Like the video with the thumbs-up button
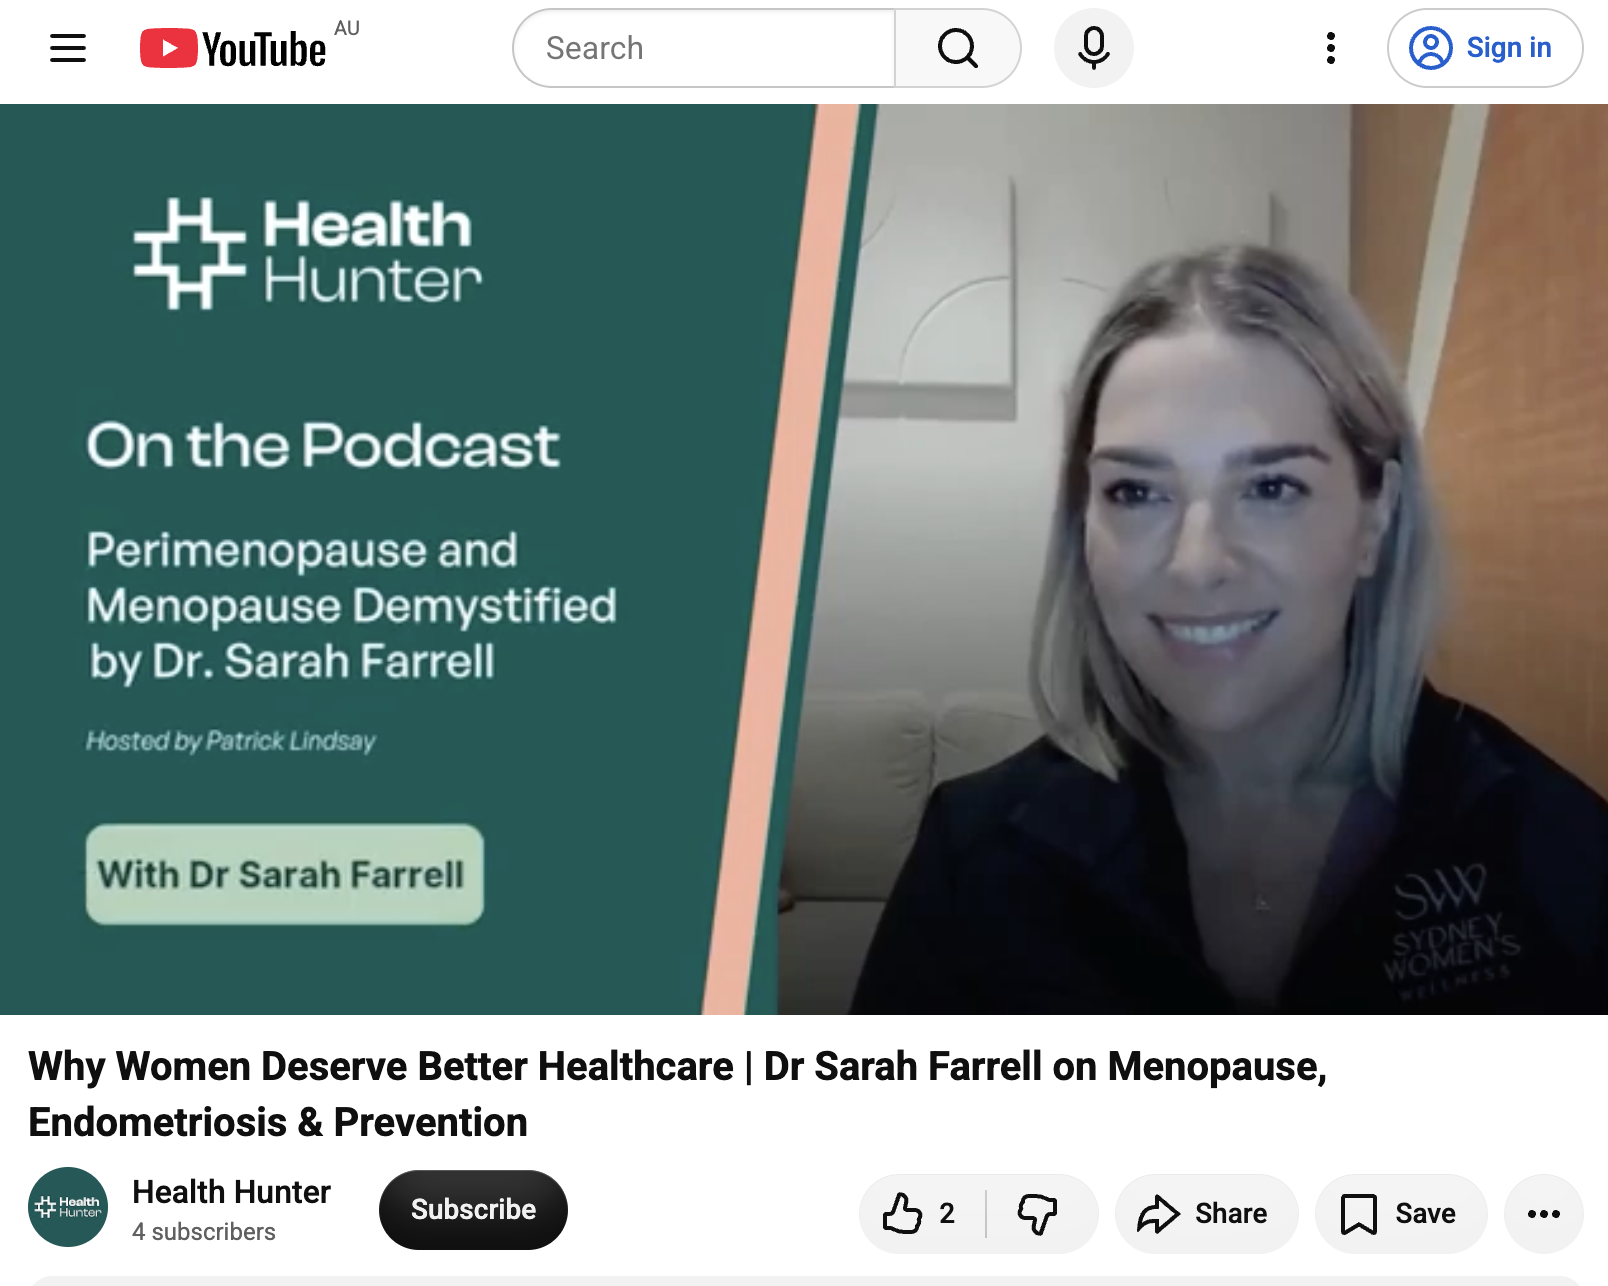Image resolution: width=1608 pixels, height=1286 pixels. click(921, 1214)
